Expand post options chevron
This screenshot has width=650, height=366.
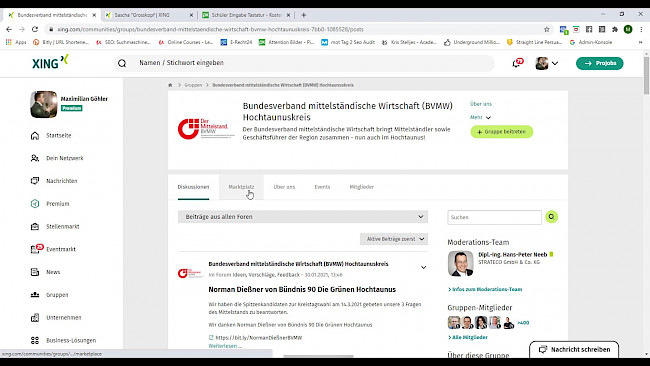coord(423,267)
